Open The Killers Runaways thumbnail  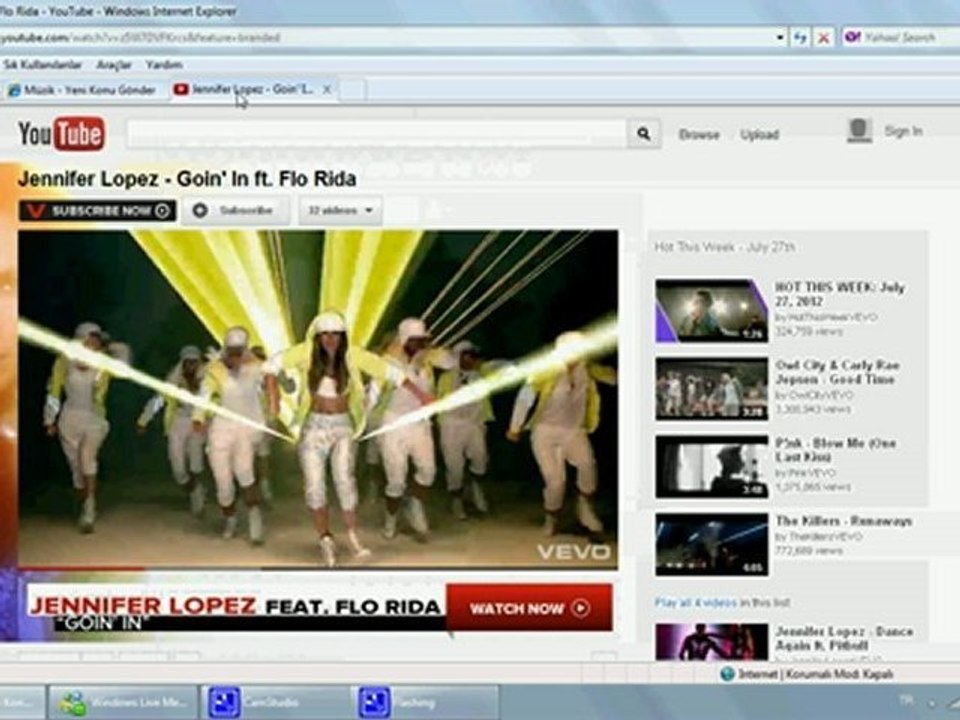pyautogui.click(x=711, y=544)
